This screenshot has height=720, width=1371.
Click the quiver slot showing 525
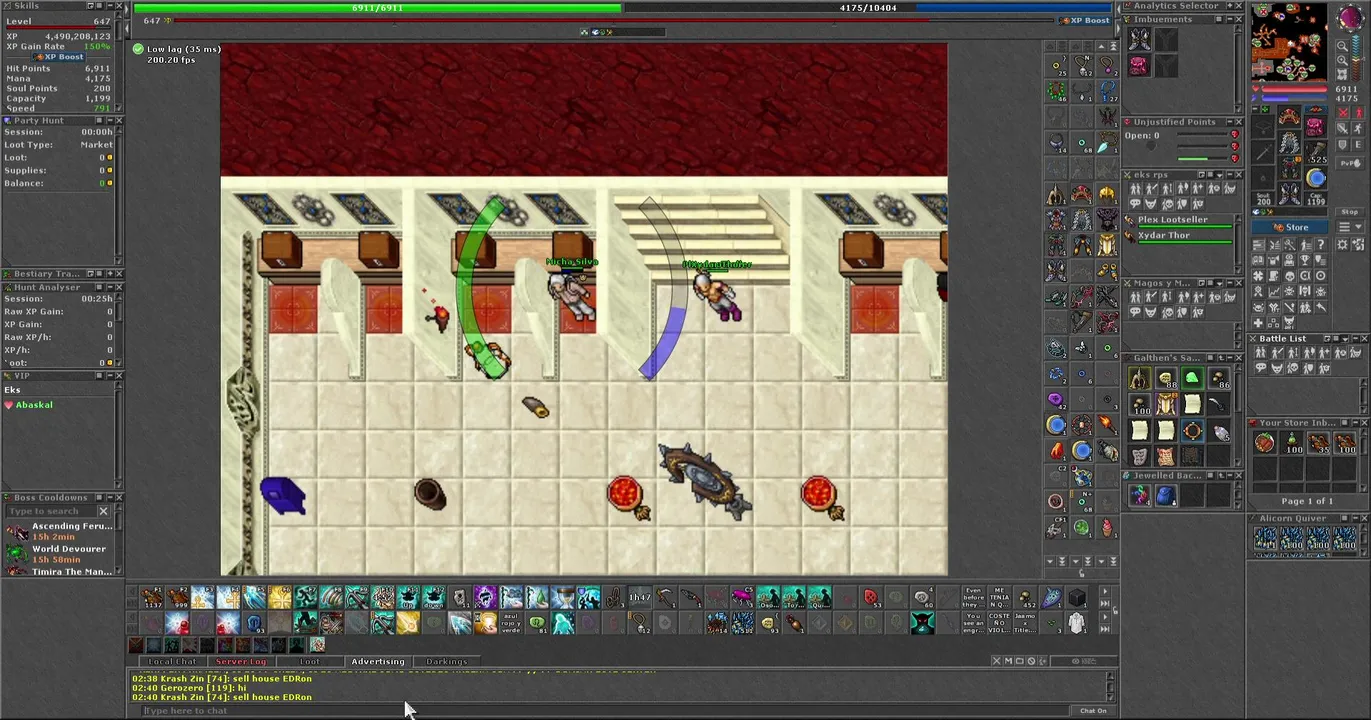click(1315, 152)
